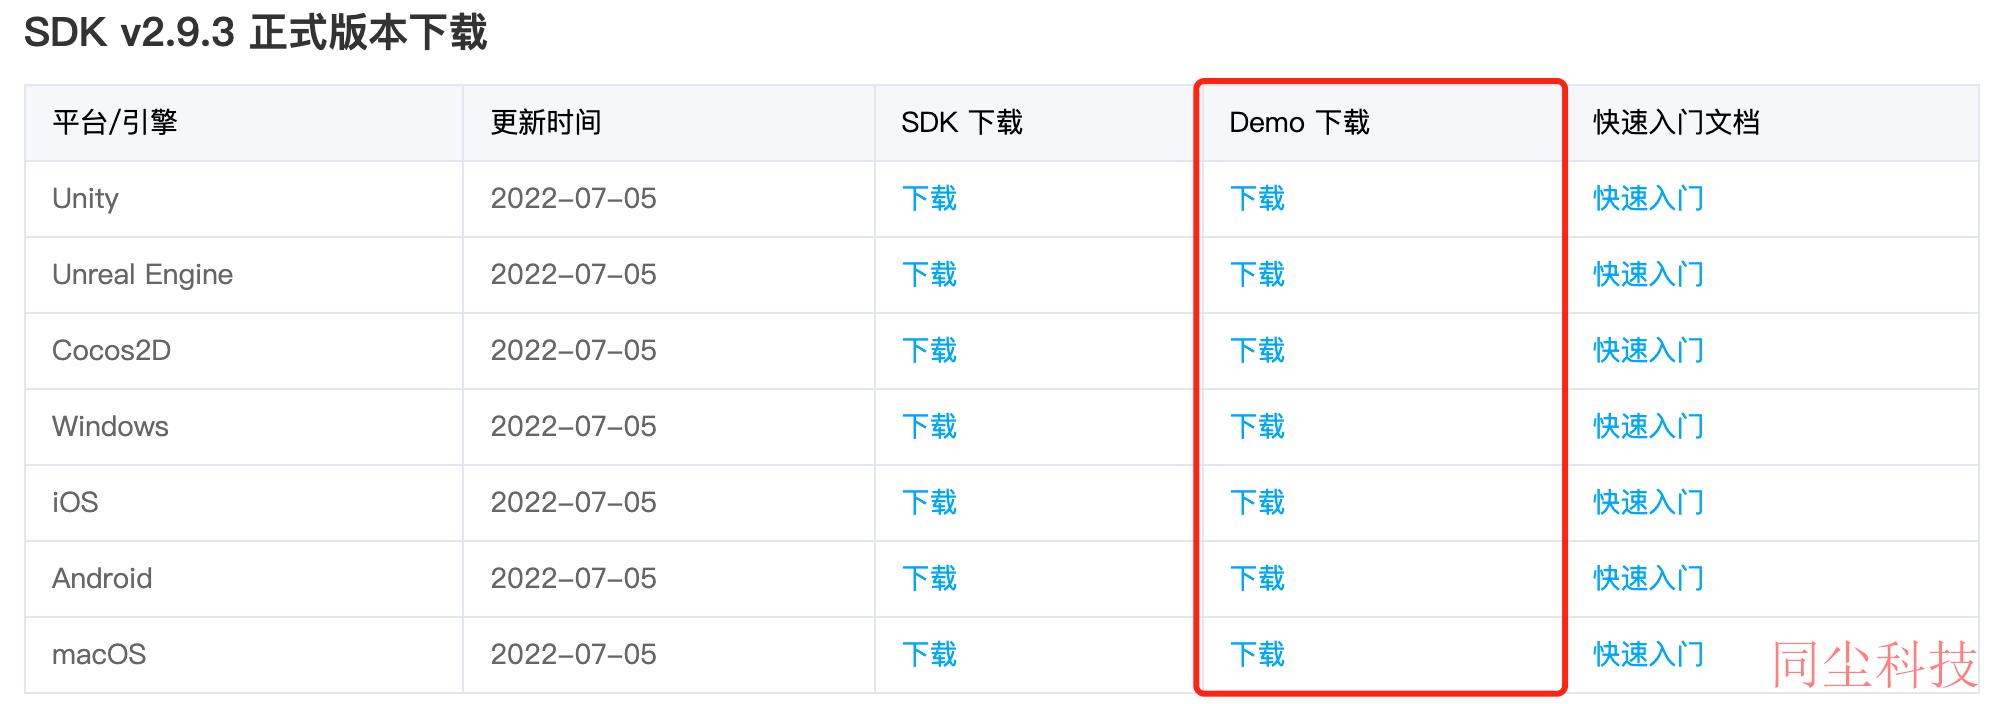Open the Unity SDK download link
The width and height of the screenshot is (1996, 704).
click(929, 198)
